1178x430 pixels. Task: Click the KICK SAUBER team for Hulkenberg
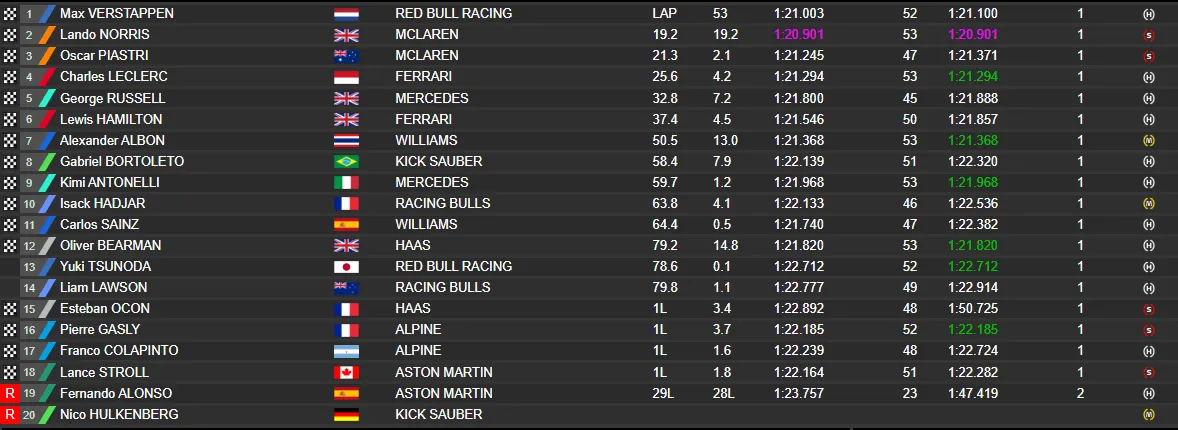pyautogui.click(x=439, y=413)
